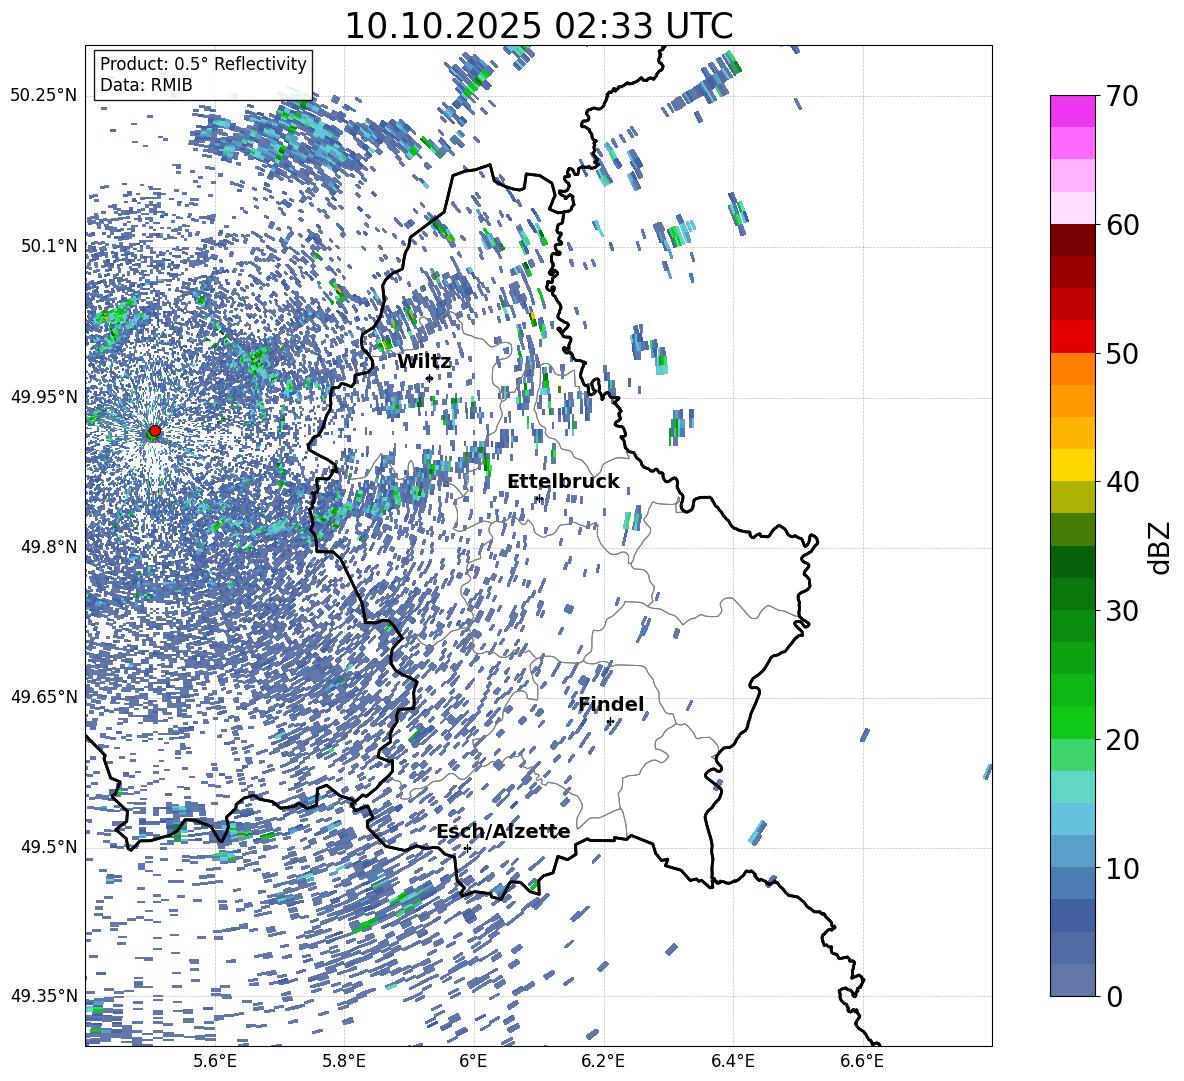This screenshot has width=1184, height=1081.
Task: Click the 5.6°E longitude label
Action: click(214, 1061)
